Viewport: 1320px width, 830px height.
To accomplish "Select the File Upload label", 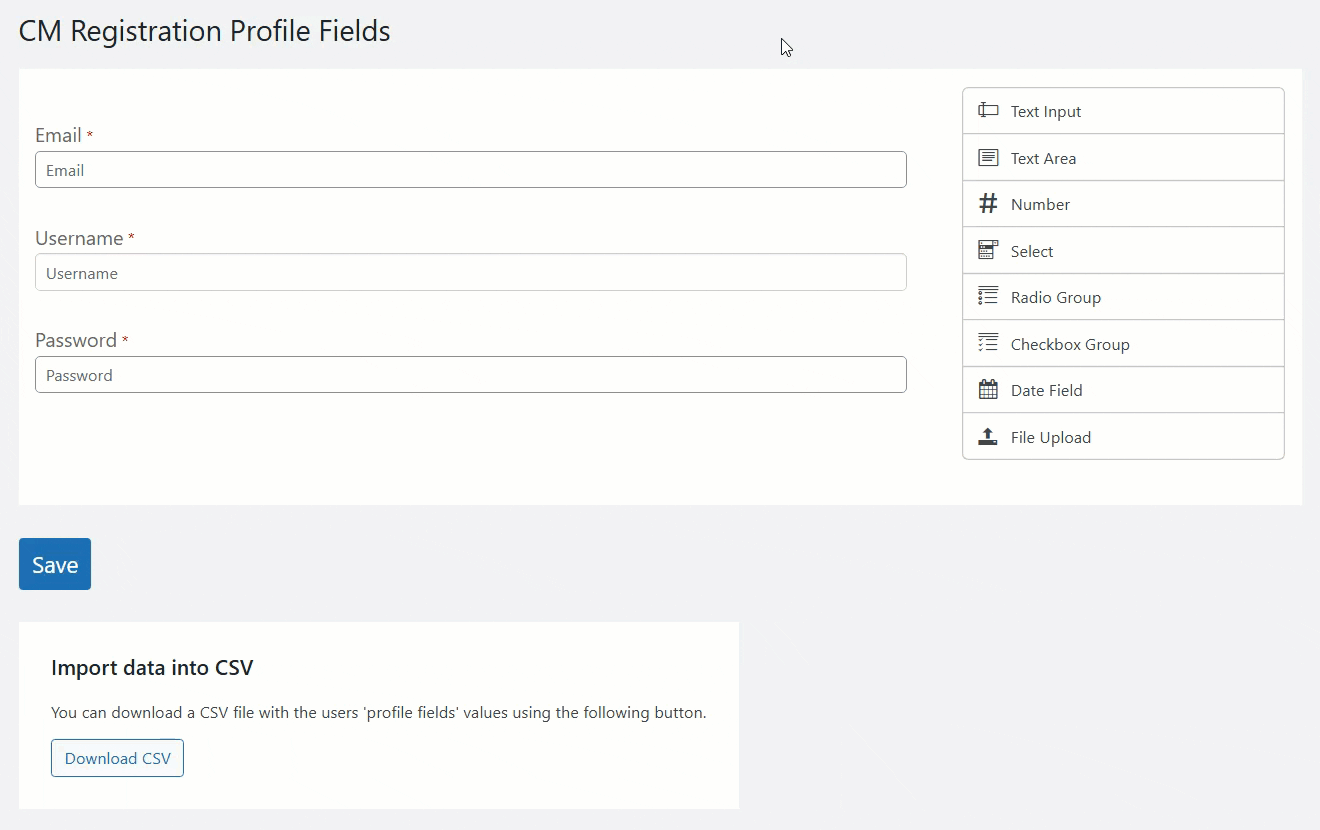I will pyautogui.click(x=1050, y=438).
